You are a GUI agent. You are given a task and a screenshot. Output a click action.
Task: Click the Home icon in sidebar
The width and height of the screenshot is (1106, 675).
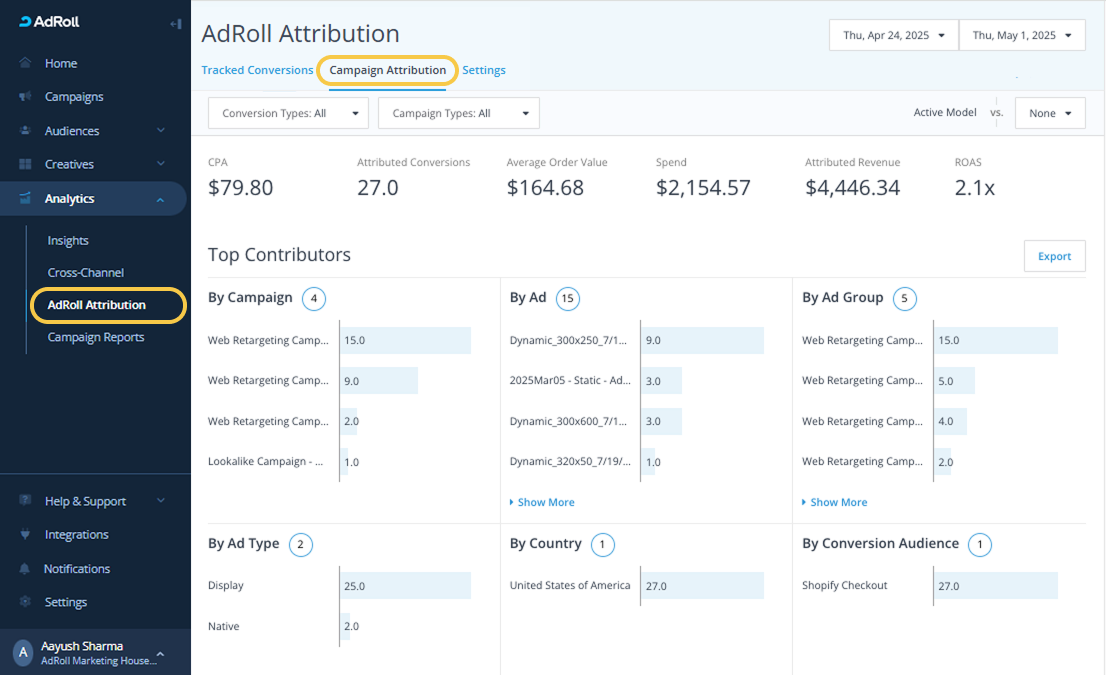24,63
